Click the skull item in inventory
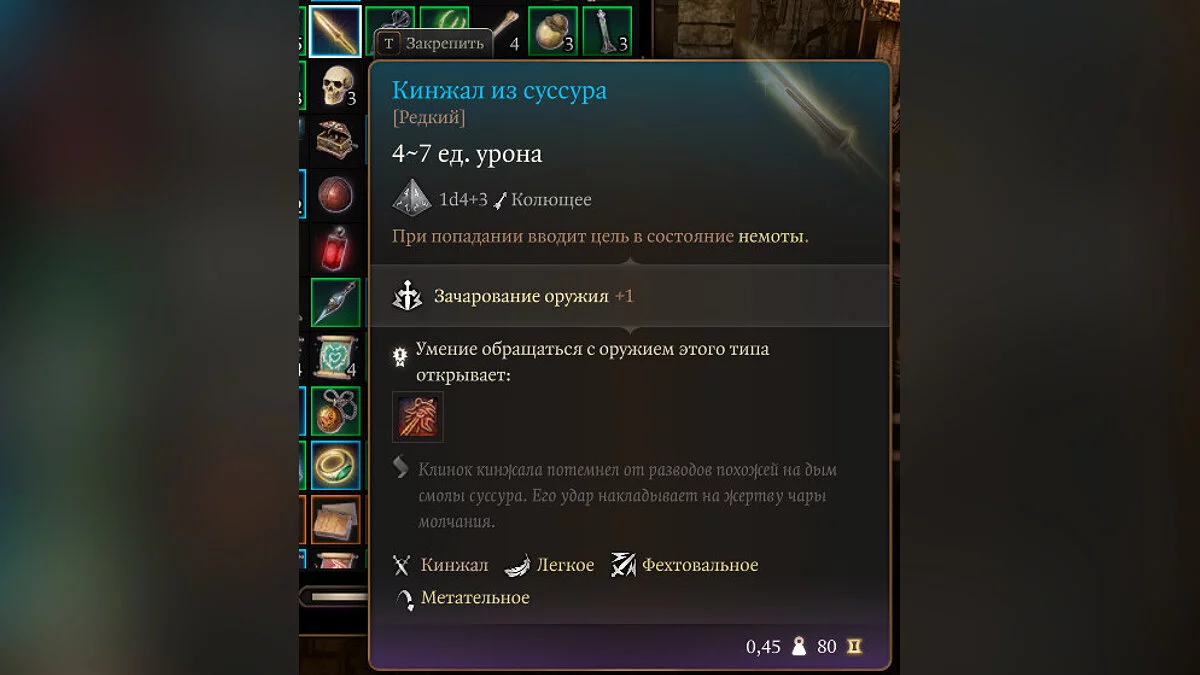Image resolution: width=1200 pixels, height=675 pixels. (336, 86)
